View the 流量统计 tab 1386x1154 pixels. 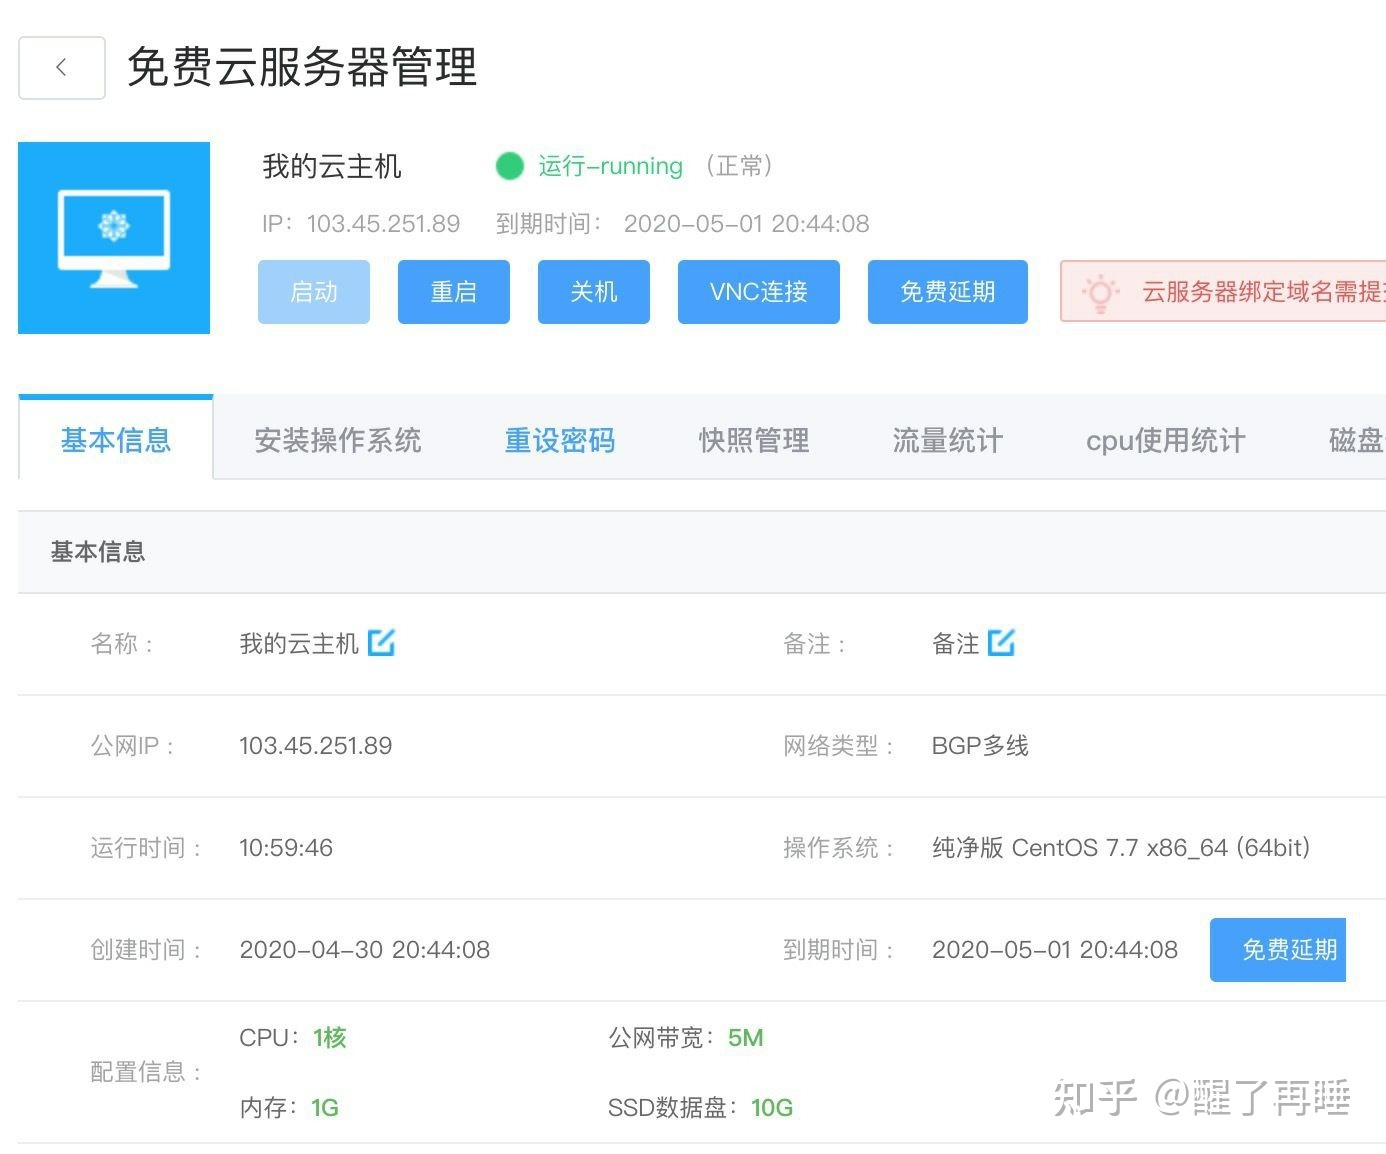click(x=947, y=440)
